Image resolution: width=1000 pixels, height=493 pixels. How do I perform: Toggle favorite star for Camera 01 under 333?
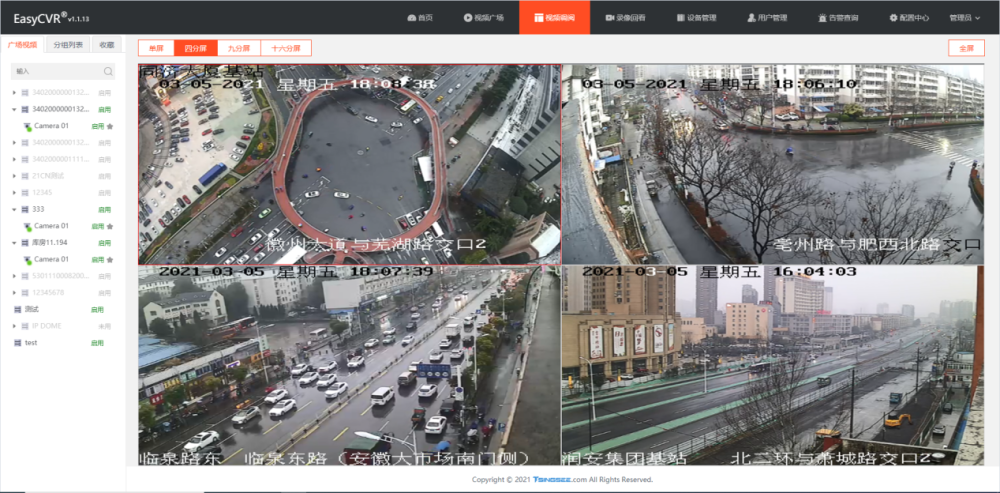[110, 226]
